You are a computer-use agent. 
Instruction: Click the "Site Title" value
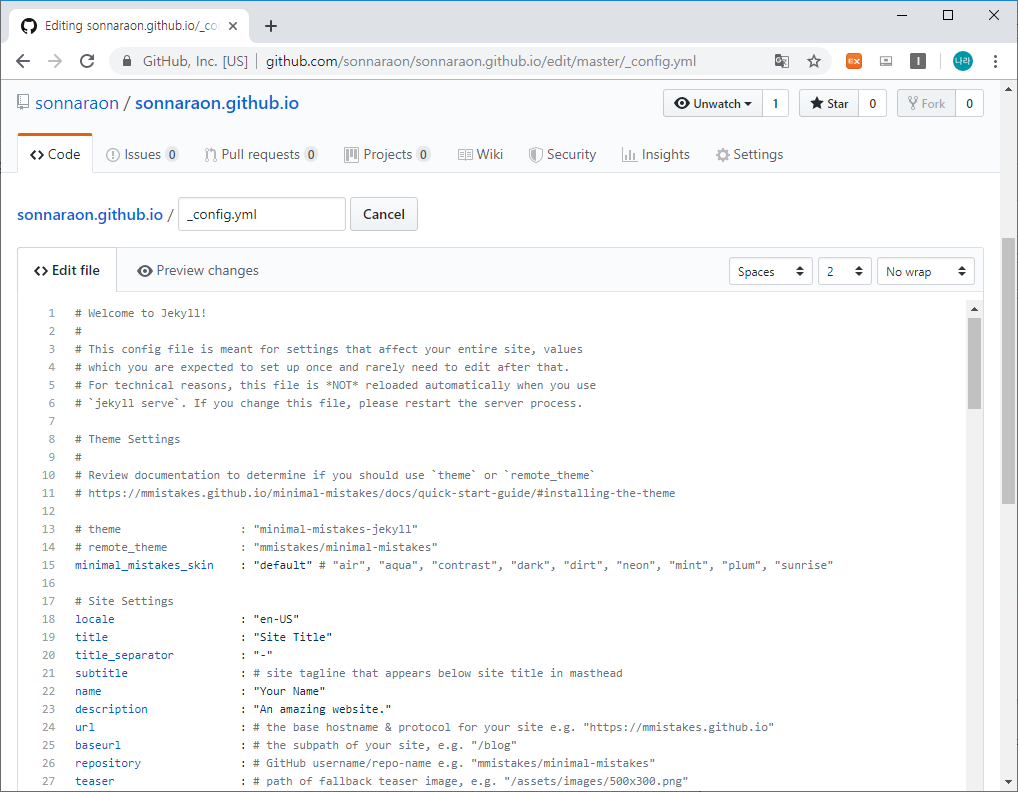(293, 637)
